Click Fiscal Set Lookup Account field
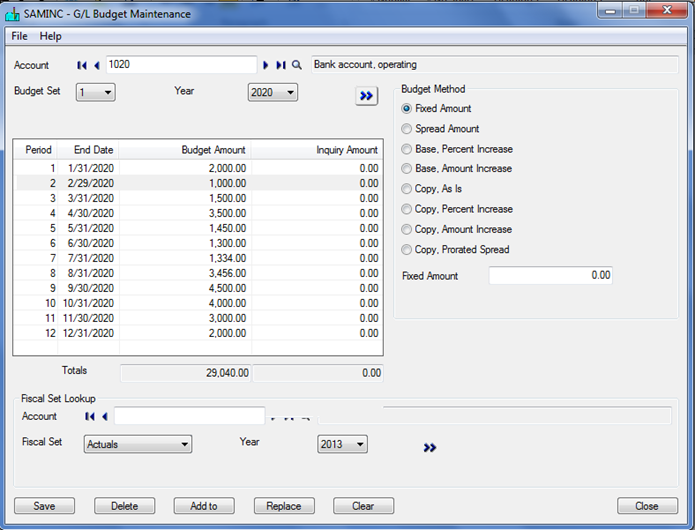The height and width of the screenshot is (530, 695). click(190, 416)
